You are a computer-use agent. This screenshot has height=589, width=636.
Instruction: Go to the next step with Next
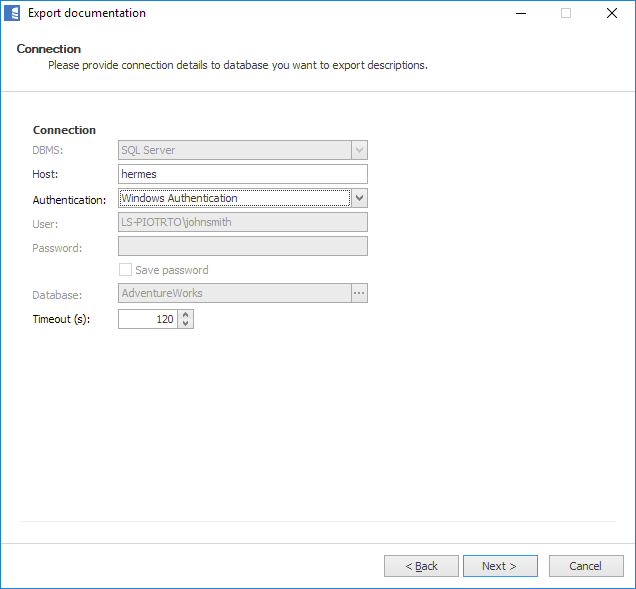pos(500,566)
